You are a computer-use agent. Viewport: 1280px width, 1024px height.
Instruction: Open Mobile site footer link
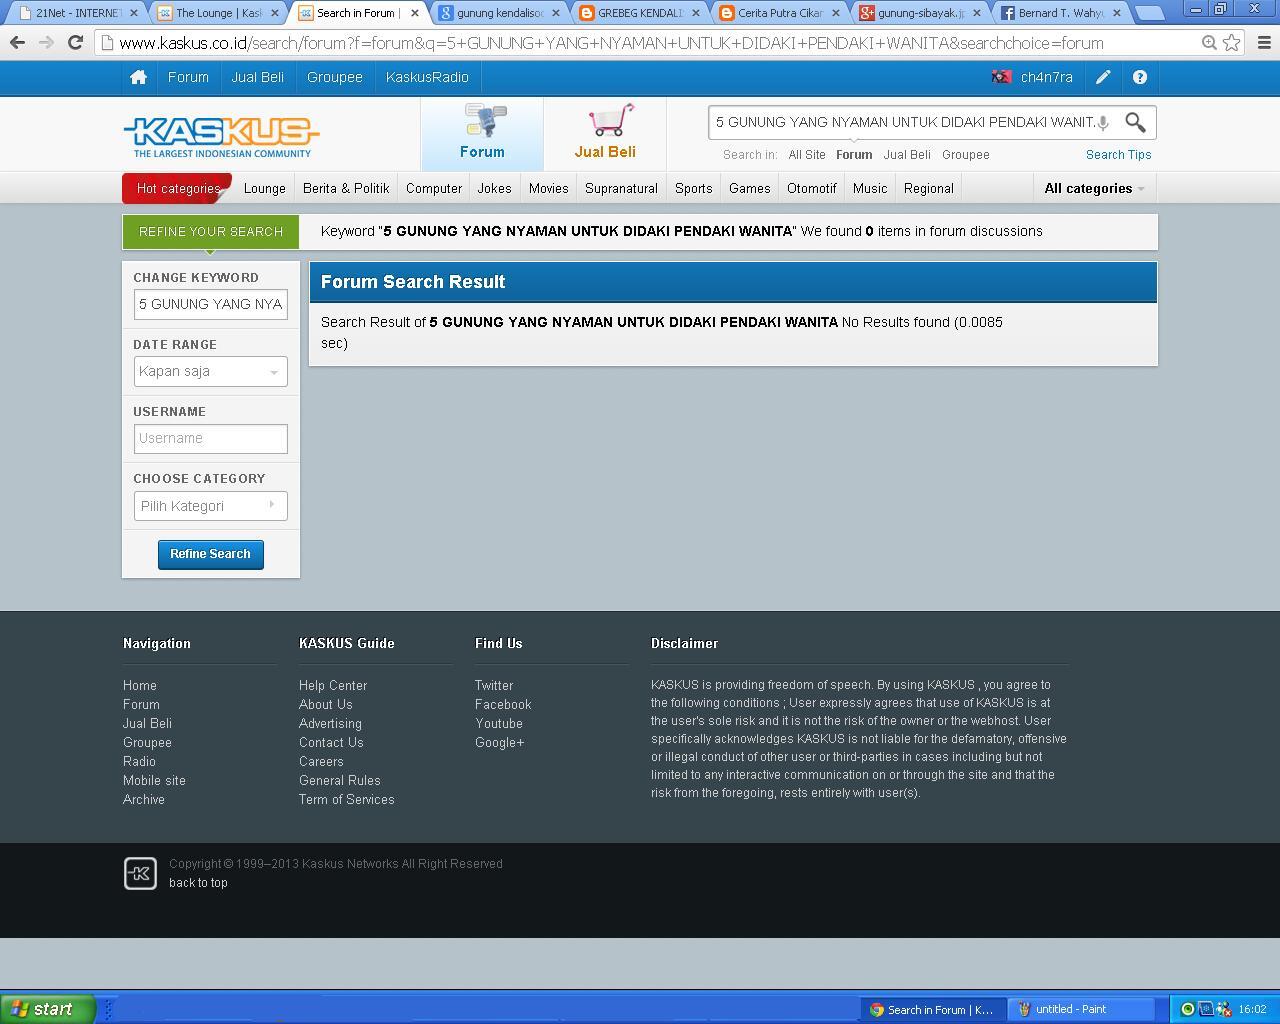click(x=154, y=780)
